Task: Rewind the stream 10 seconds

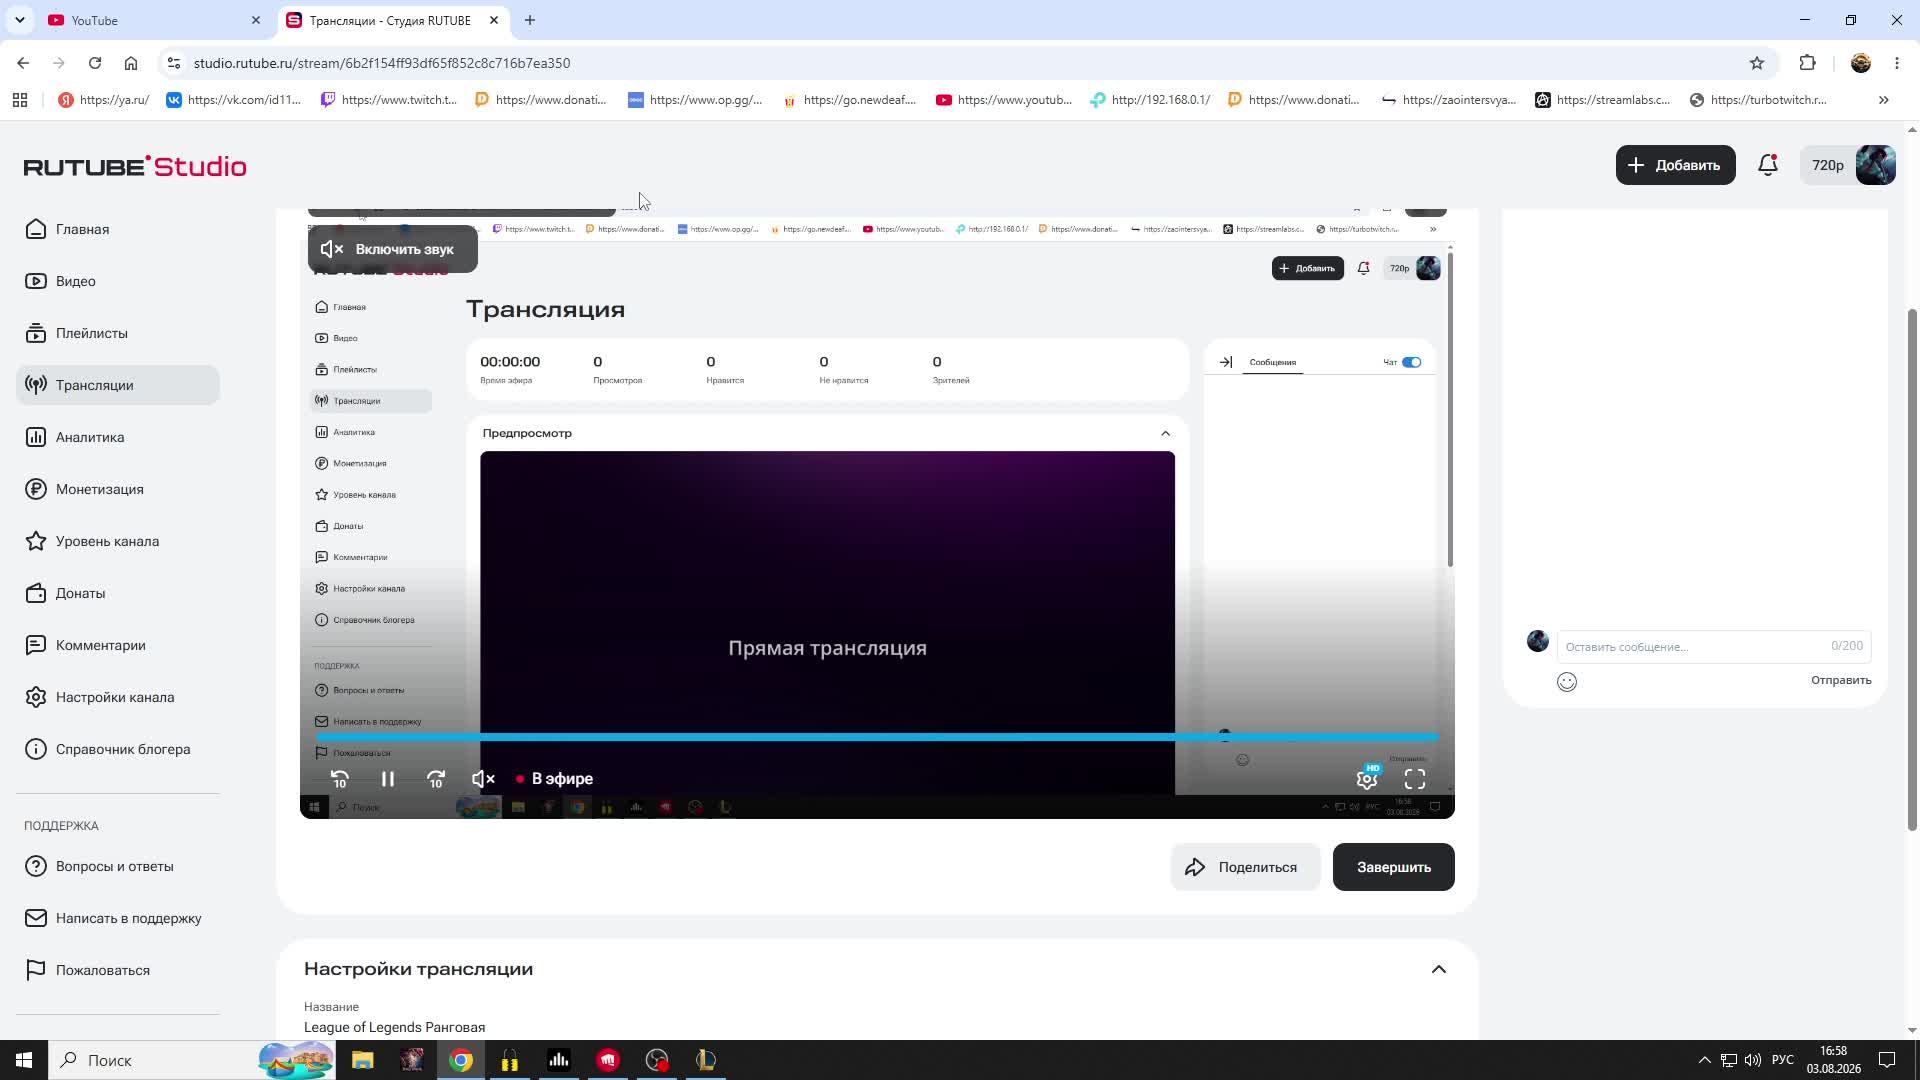Action: tap(340, 779)
